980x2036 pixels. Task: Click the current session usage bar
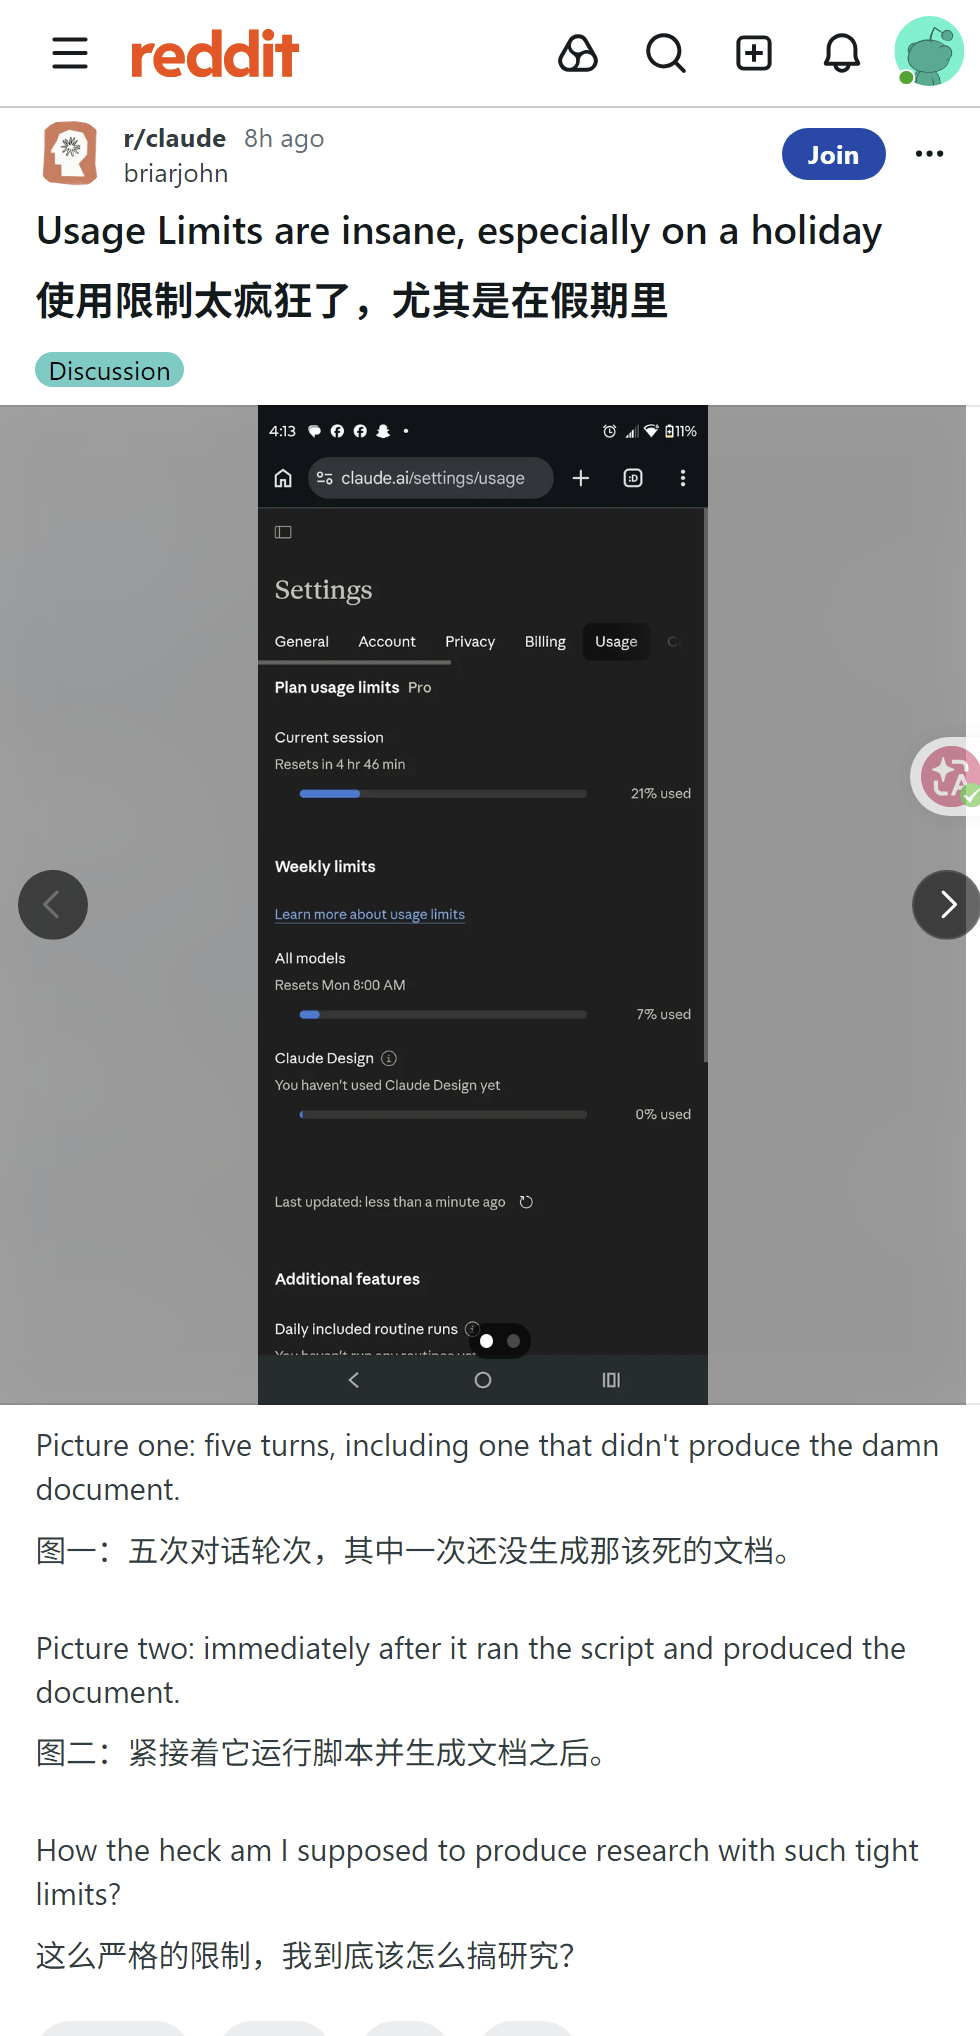point(443,794)
